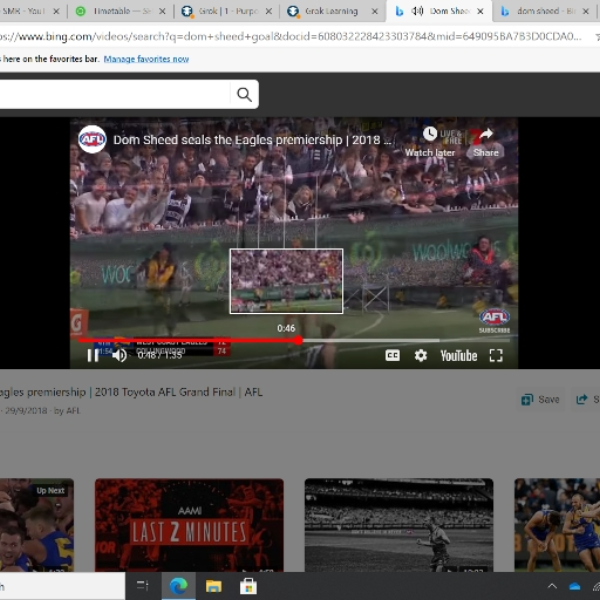Open the video settings gear
This screenshot has height=600, width=600.
click(421, 355)
